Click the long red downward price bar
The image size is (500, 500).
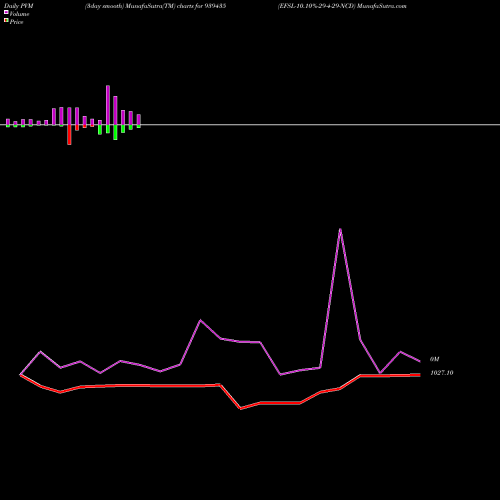point(69,135)
